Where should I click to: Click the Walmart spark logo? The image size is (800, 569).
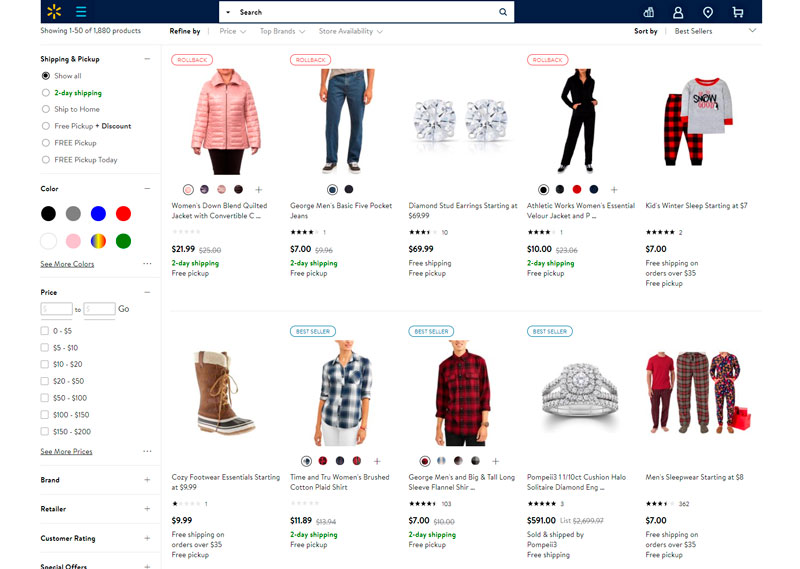53,12
